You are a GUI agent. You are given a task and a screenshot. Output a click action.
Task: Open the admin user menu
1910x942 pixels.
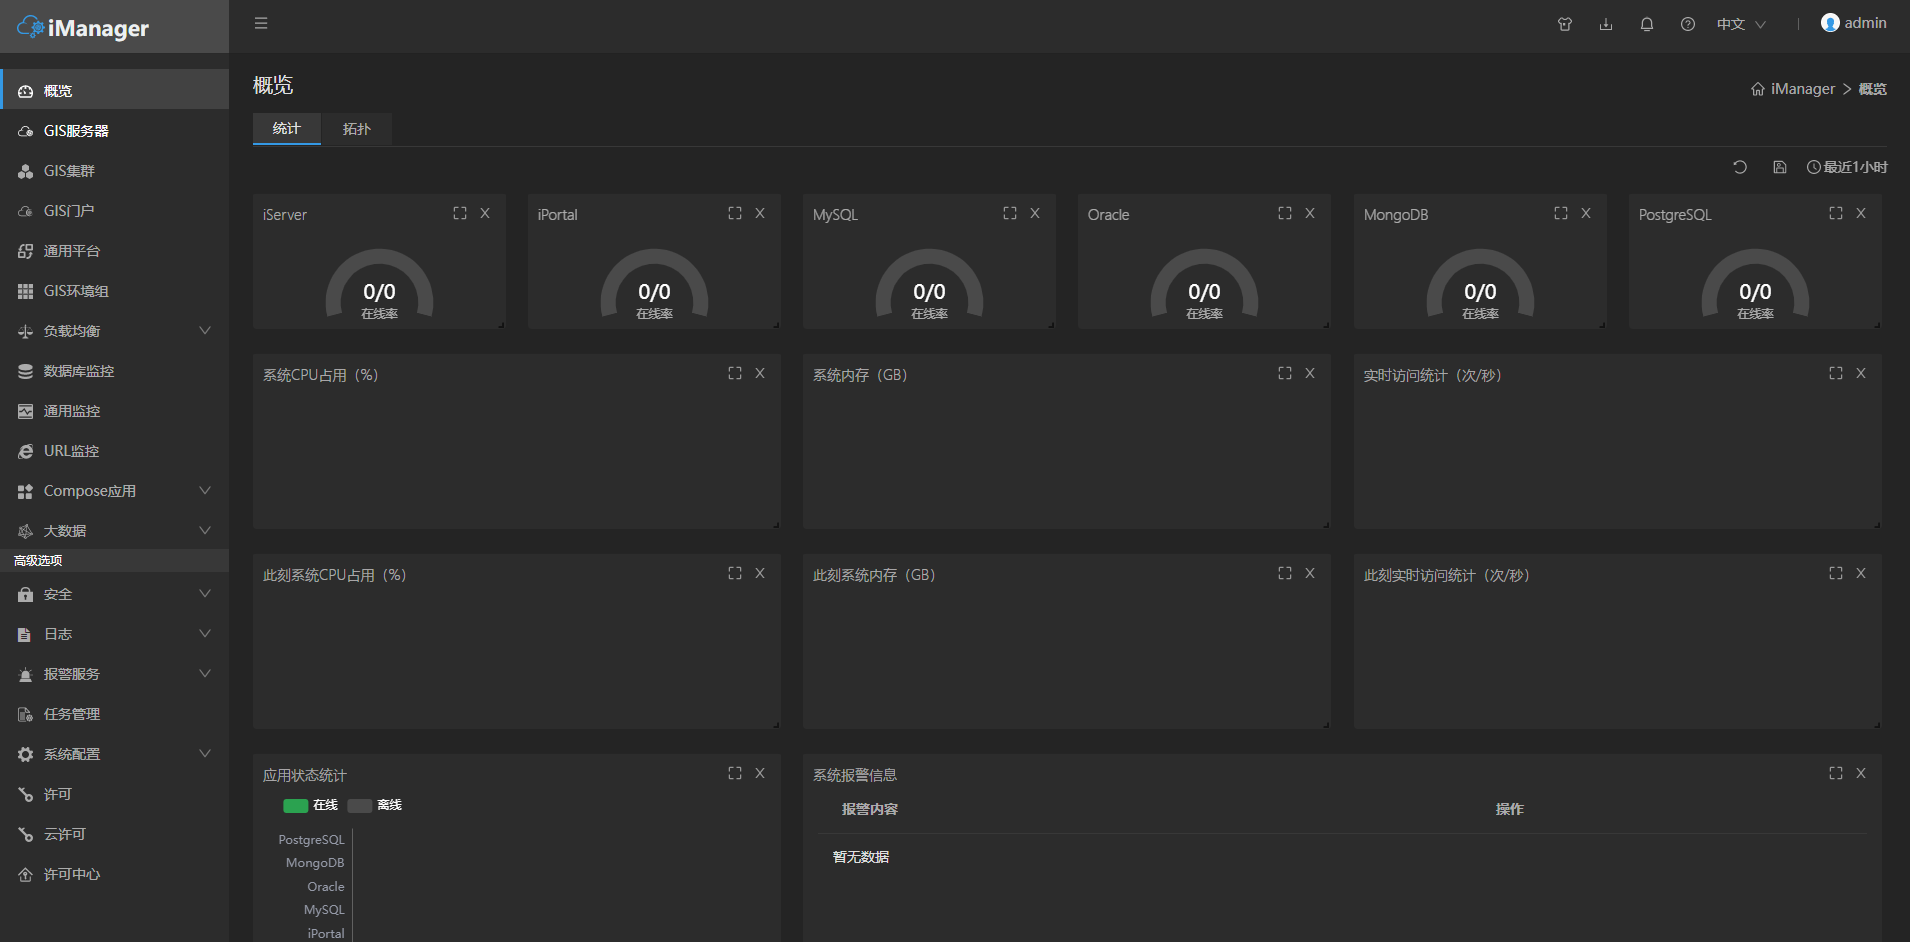(1854, 23)
